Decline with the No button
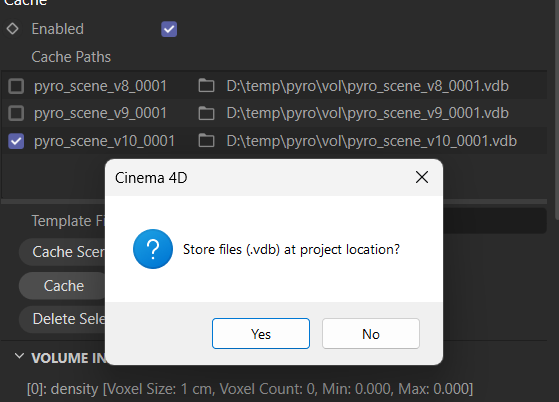This screenshot has width=559, height=402. pyautogui.click(x=371, y=334)
